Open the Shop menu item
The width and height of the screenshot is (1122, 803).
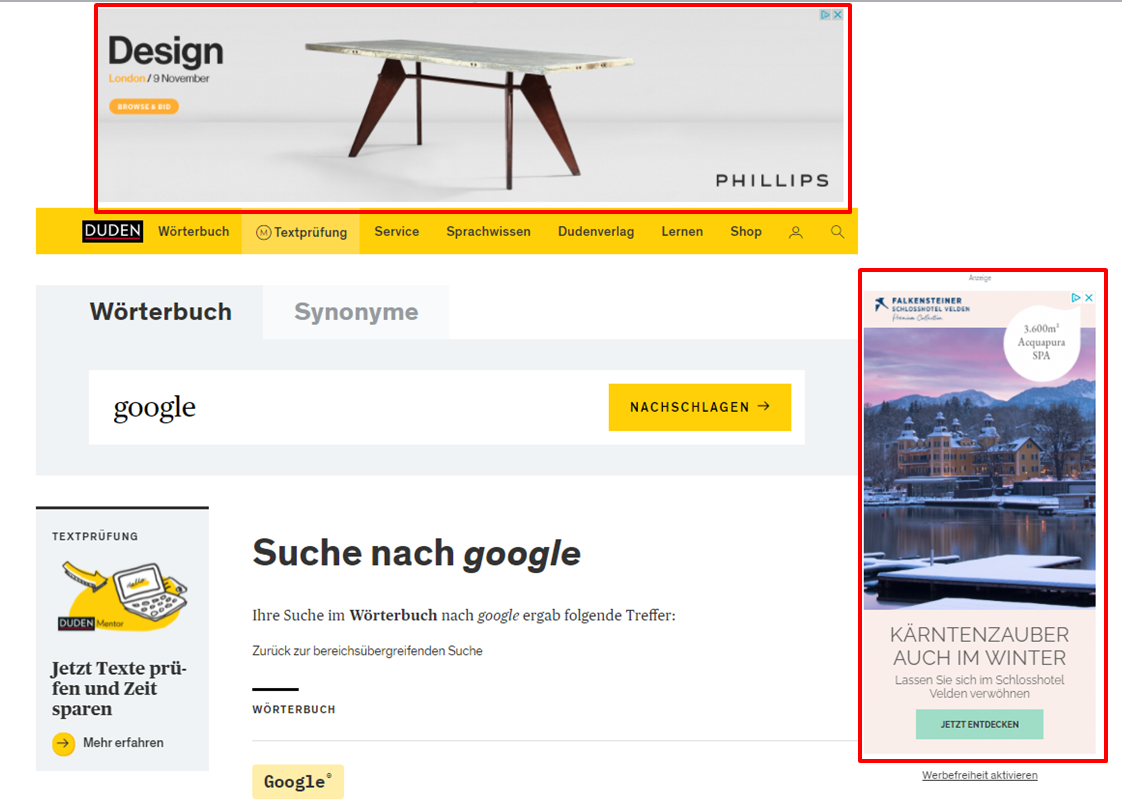(745, 231)
